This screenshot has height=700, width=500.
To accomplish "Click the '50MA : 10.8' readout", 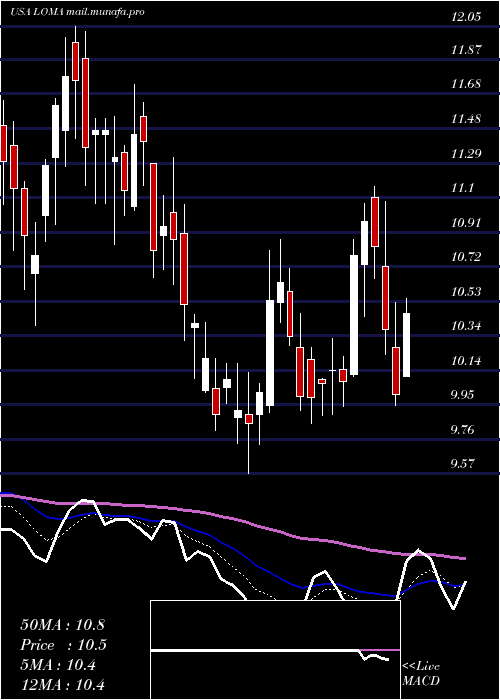I will click(x=62, y=625).
